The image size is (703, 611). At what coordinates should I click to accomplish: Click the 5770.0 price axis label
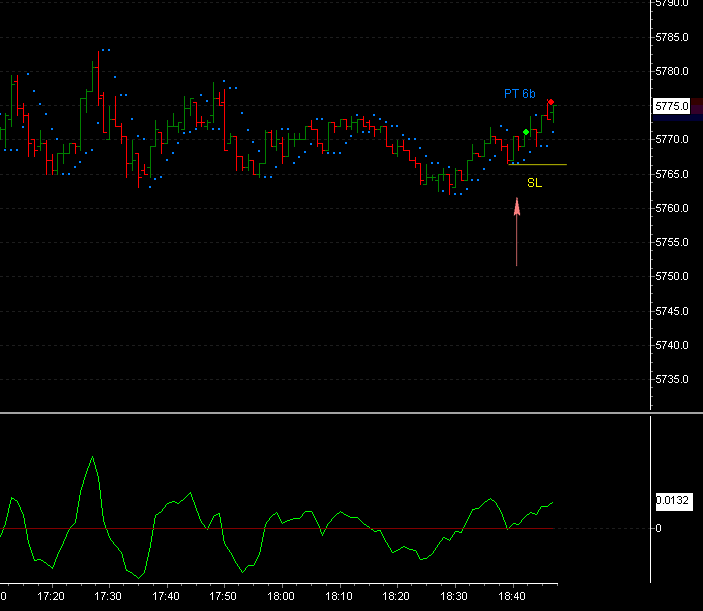(x=672, y=139)
